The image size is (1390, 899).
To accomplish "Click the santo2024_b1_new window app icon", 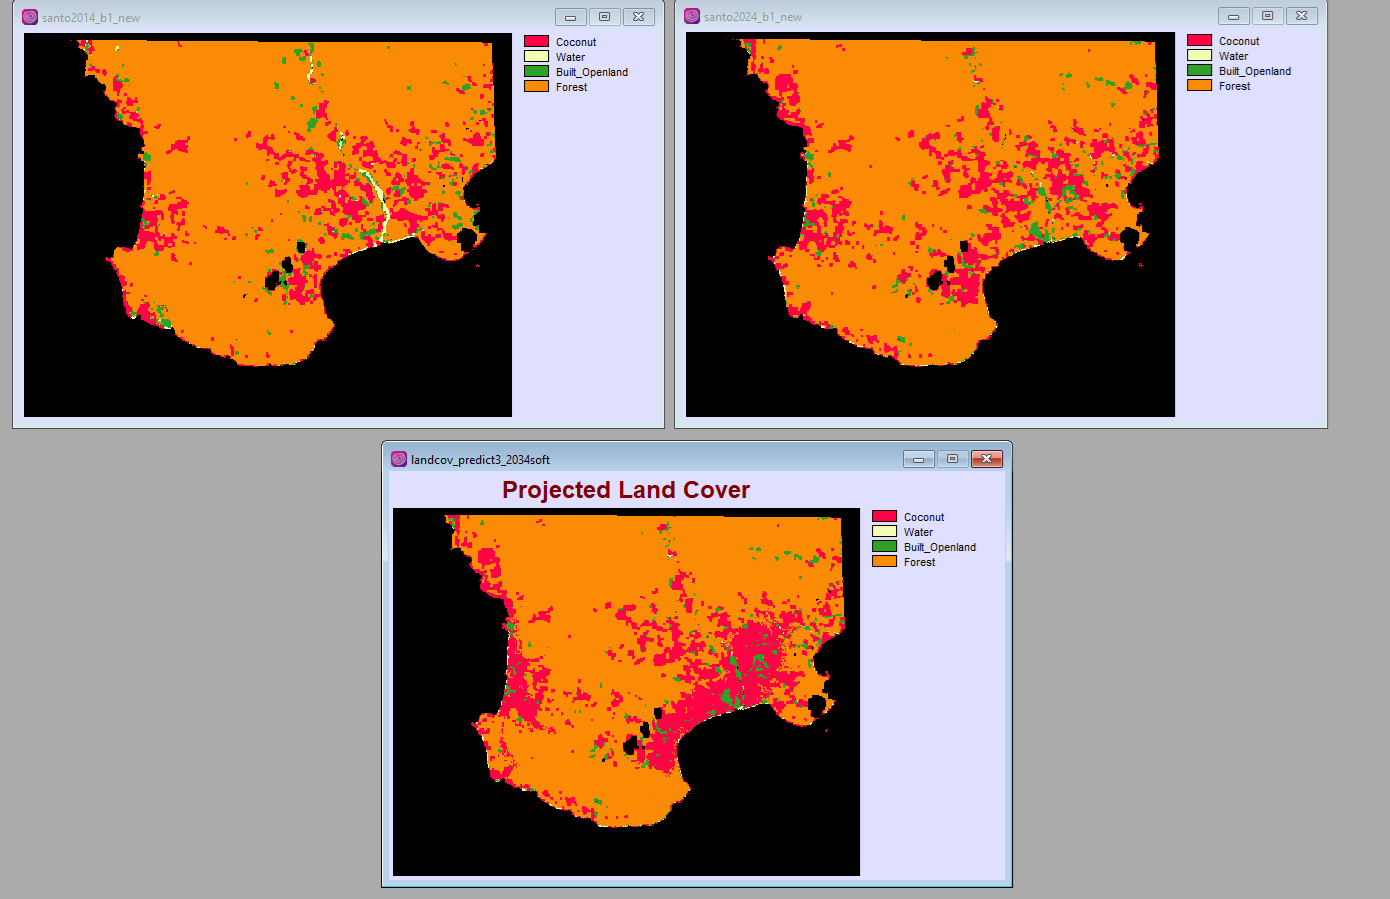I will pyautogui.click(x=692, y=16).
